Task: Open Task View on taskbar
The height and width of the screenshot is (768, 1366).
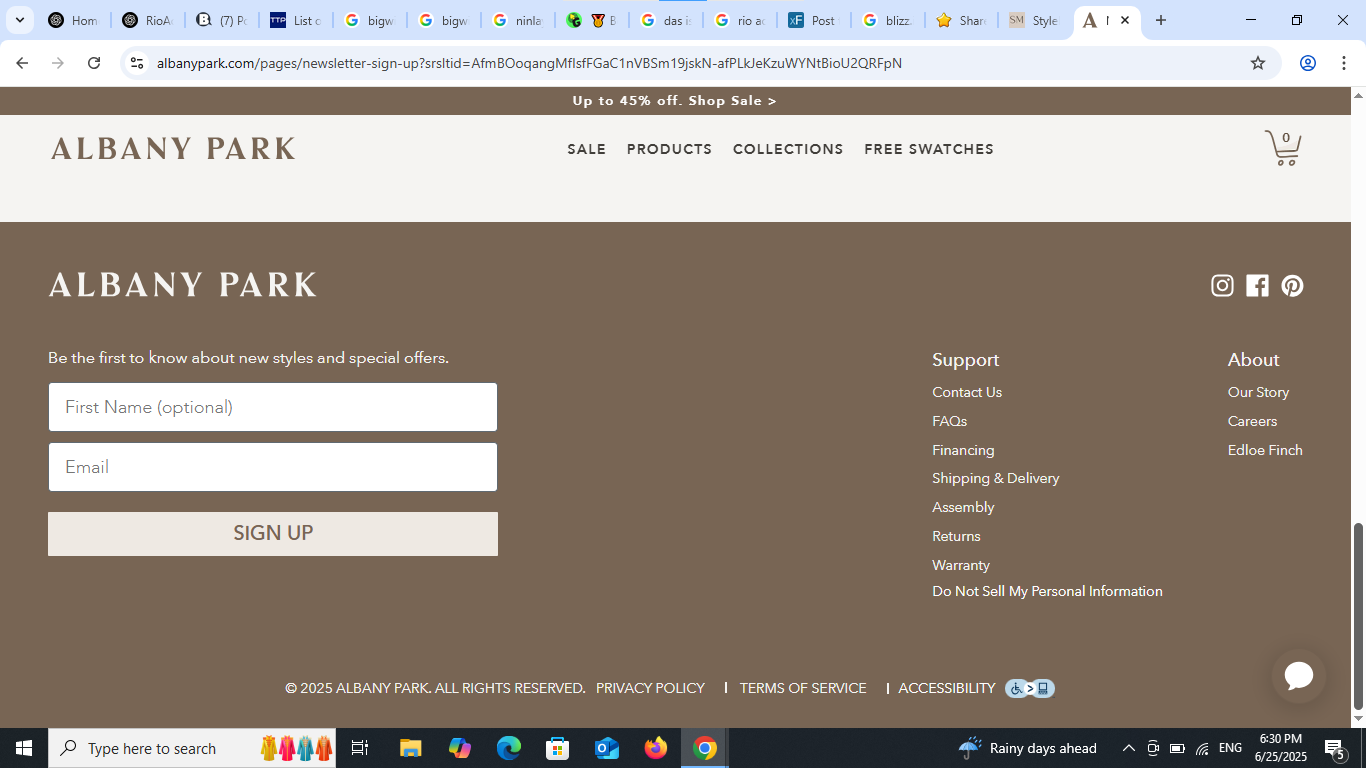Action: click(360, 748)
